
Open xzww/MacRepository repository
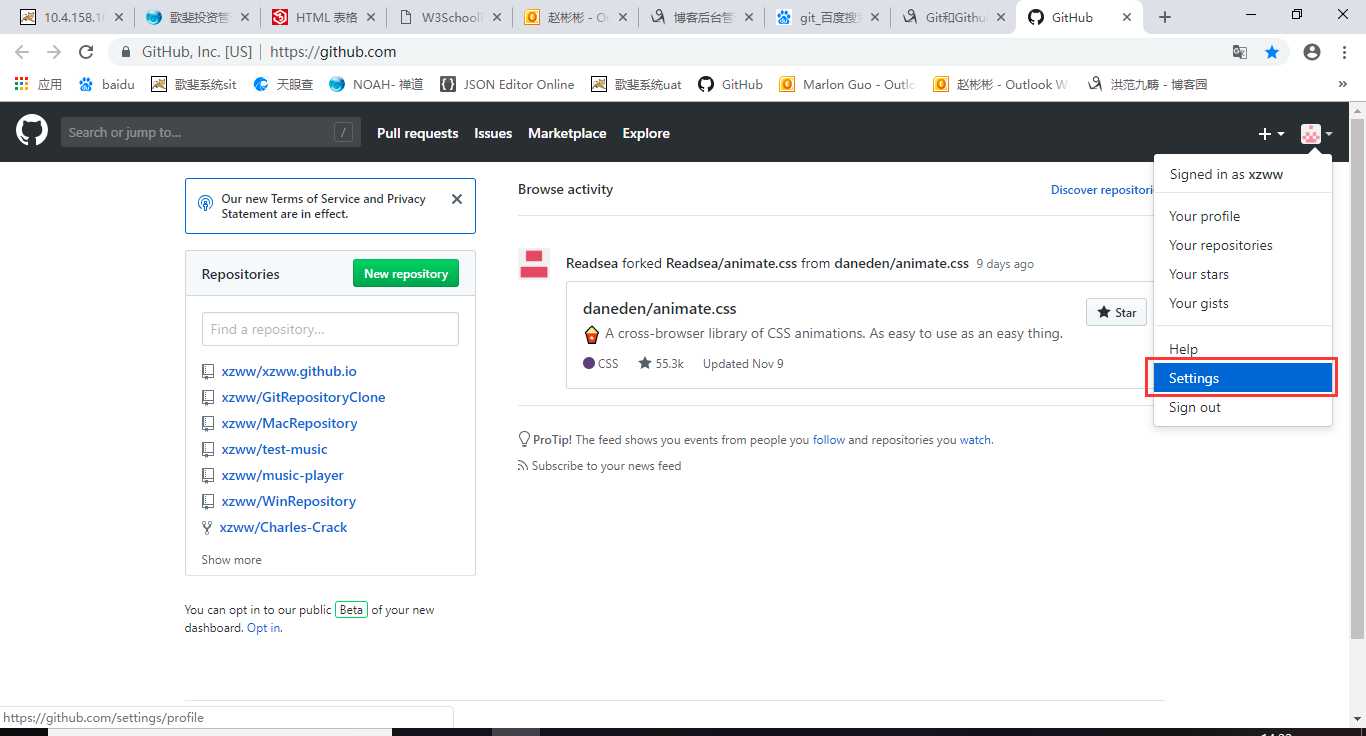pos(289,423)
